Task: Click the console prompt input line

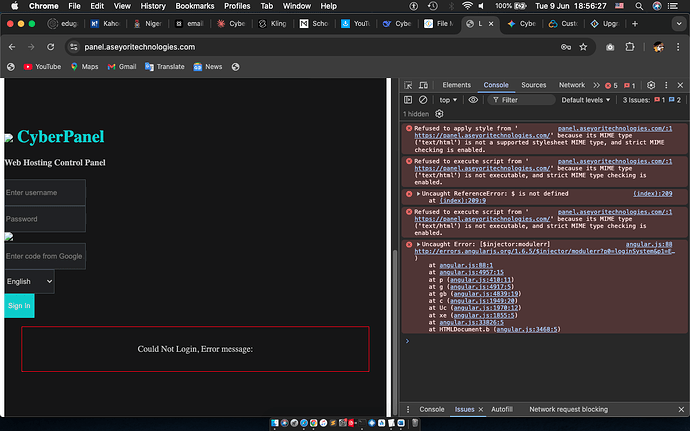Action: (x=546, y=341)
